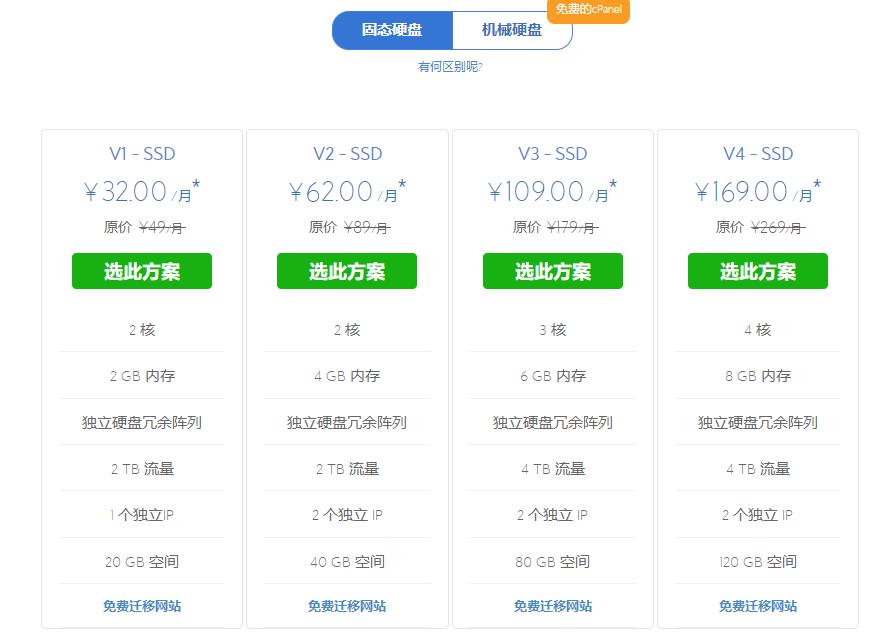Follow 免费迁移网站 link in V3 column
The height and width of the screenshot is (634, 895).
click(x=553, y=606)
